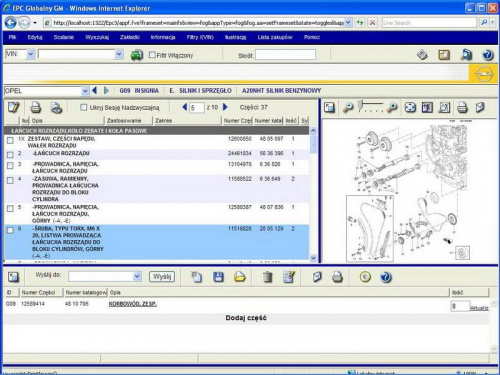Click the open folder icon in shopping list
This screenshot has height=375, width=500.
[x=239, y=277]
